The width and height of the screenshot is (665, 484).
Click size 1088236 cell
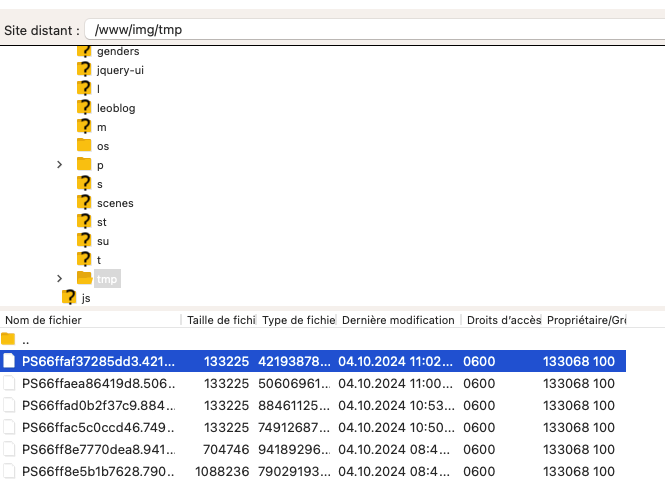222,472
